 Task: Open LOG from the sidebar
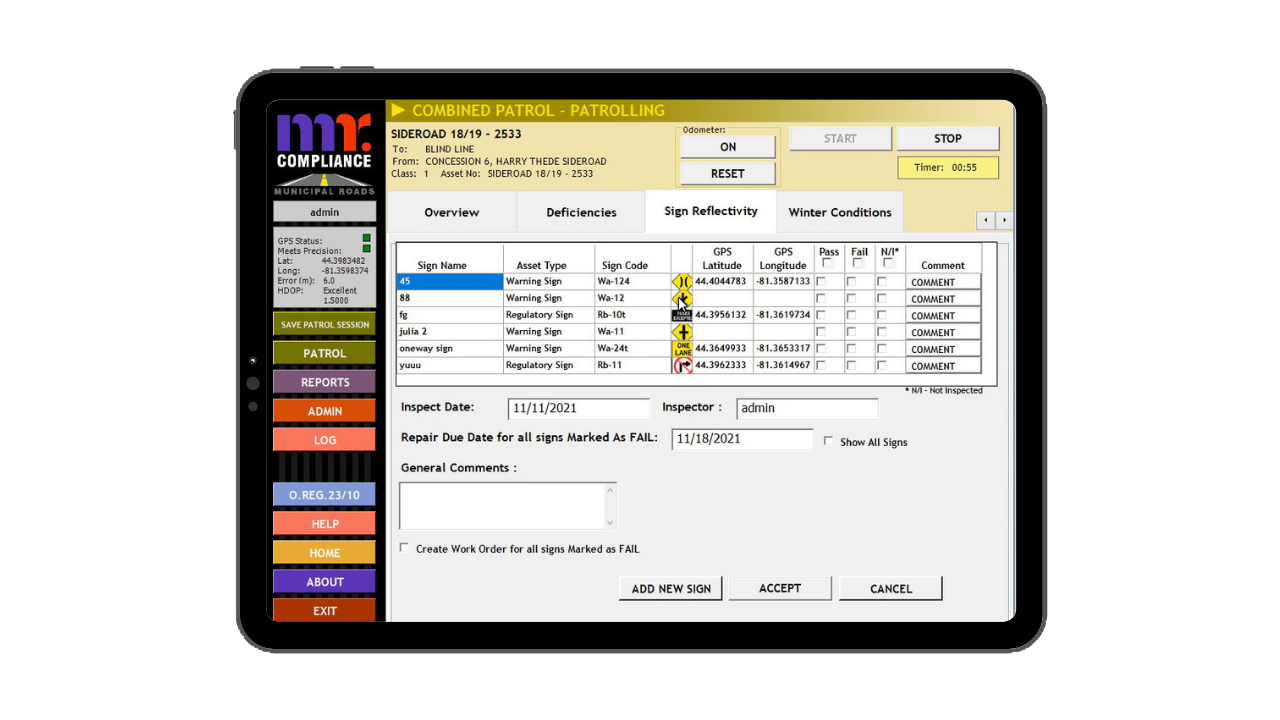click(x=324, y=440)
